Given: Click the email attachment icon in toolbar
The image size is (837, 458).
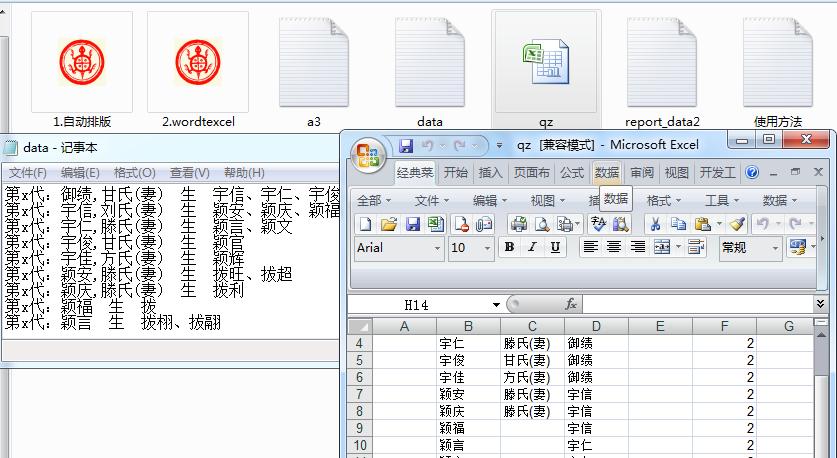Looking at the screenshot, I should 484,224.
